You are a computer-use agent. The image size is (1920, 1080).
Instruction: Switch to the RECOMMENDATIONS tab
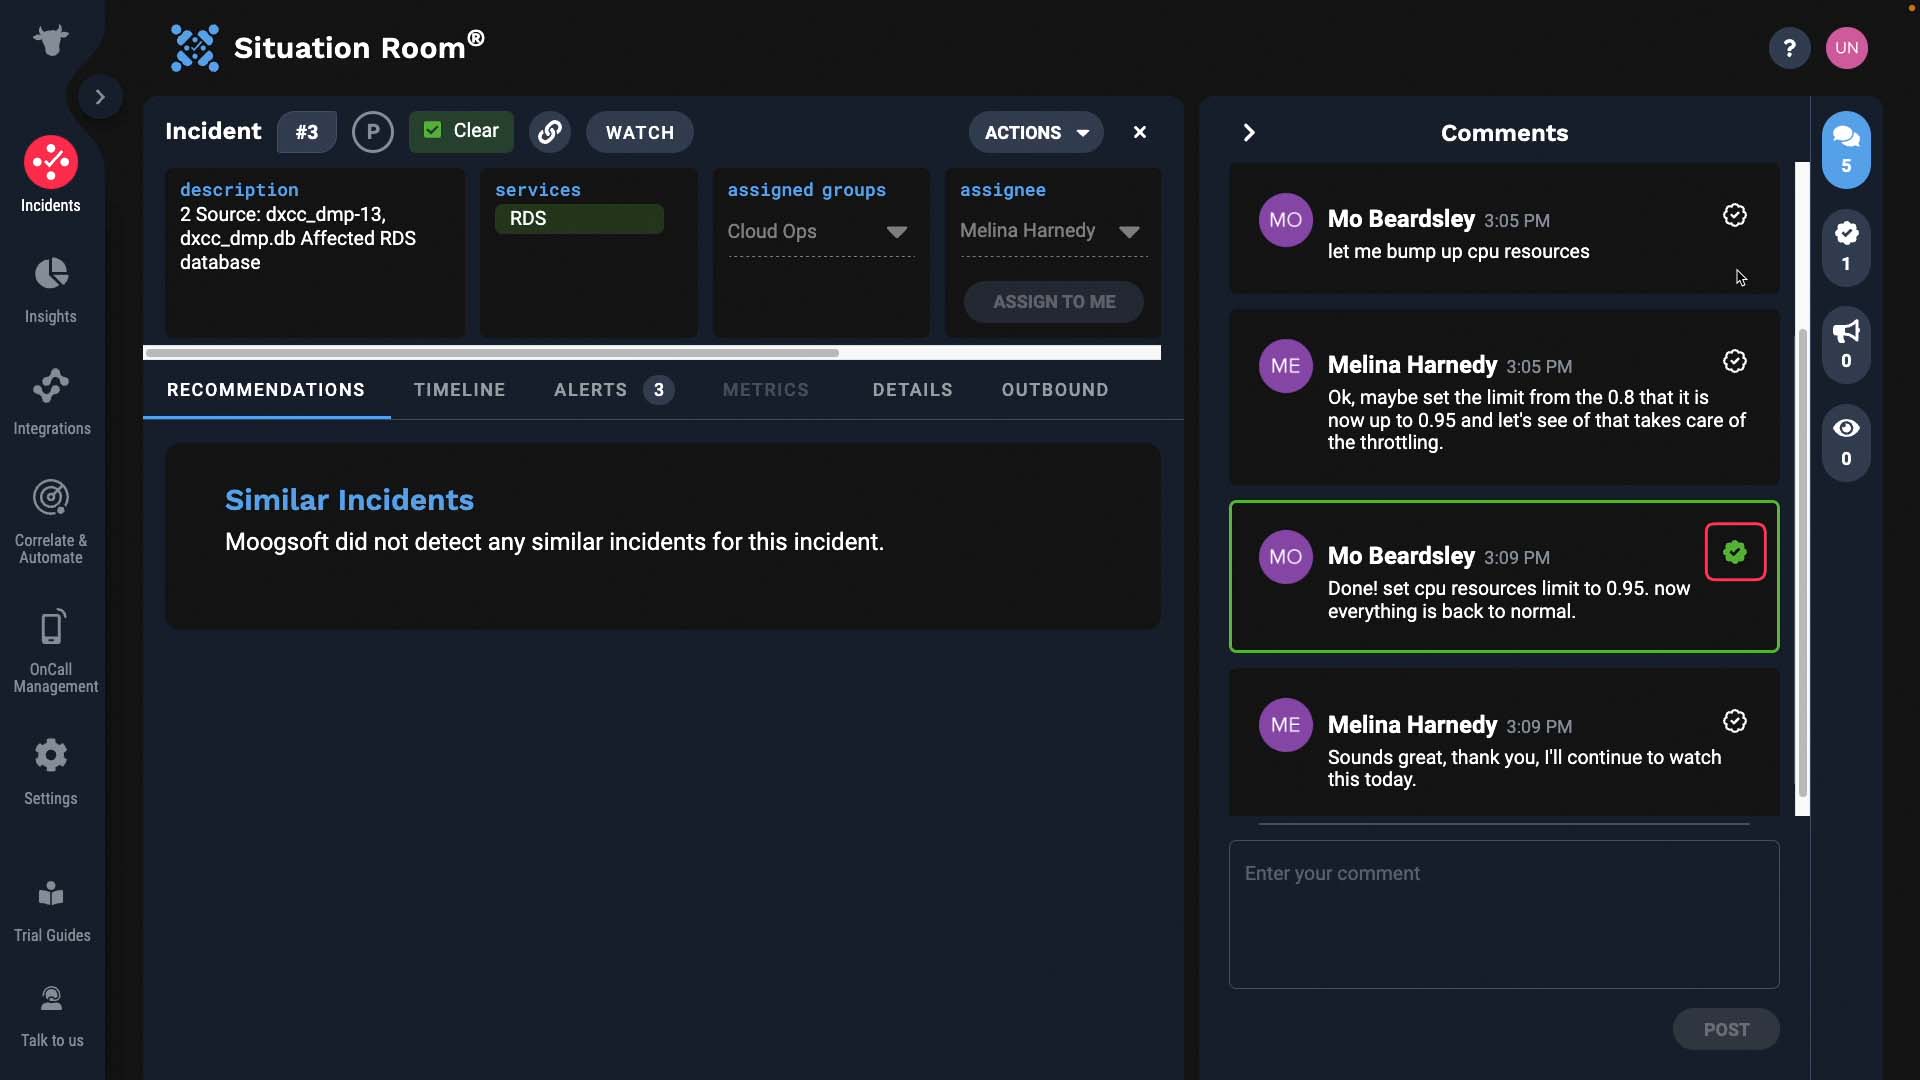[266, 390]
